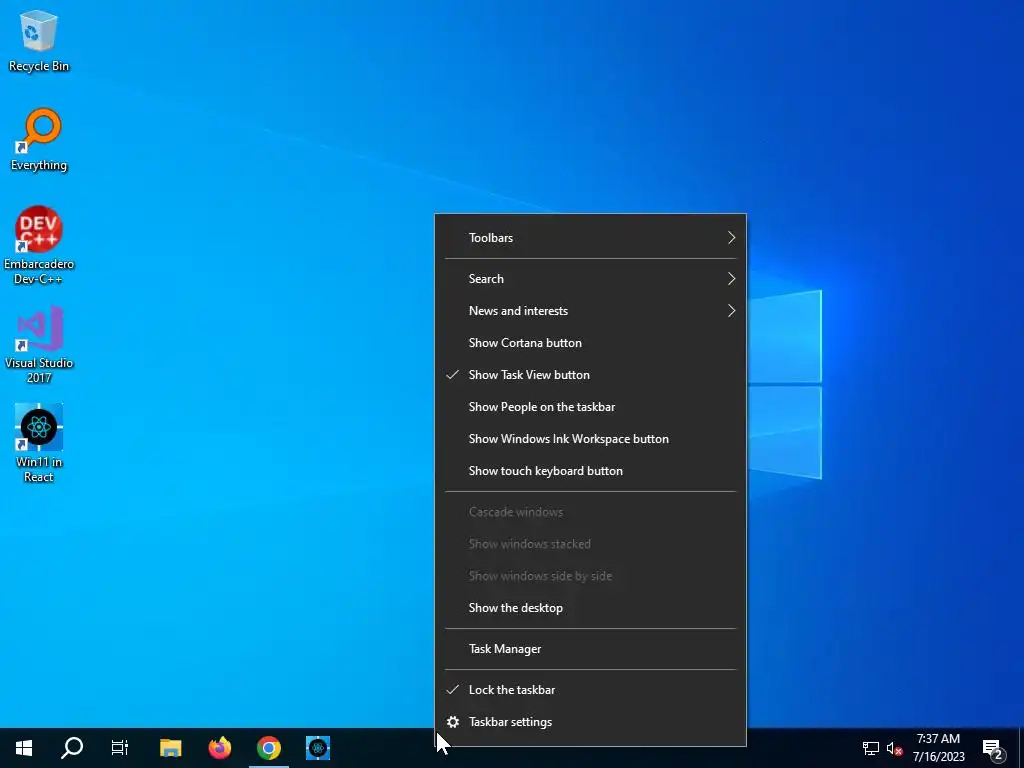Open the Recycle Bin desktop icon
This screenshot has width=1024, height=768.
39,41
